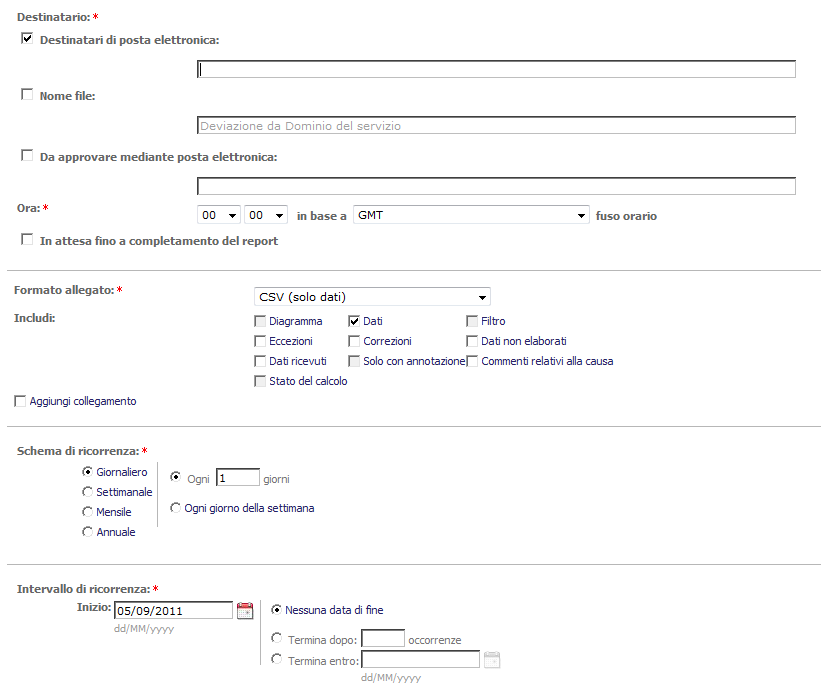Click the Inizio start date field
The height and width of the screenshot is (687, 821).
[172, 610]
